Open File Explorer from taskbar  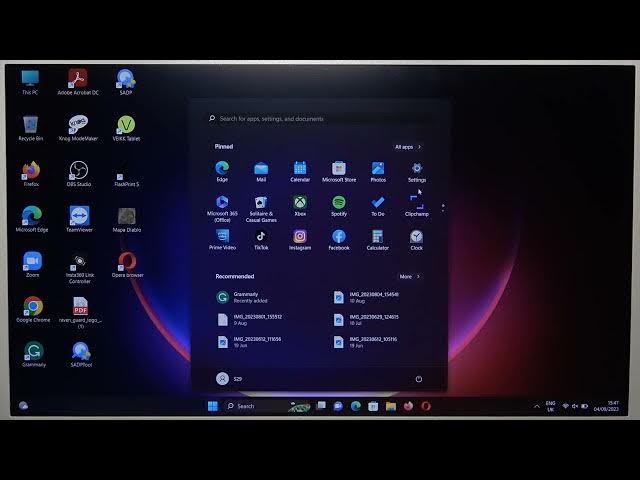(391, 406)
